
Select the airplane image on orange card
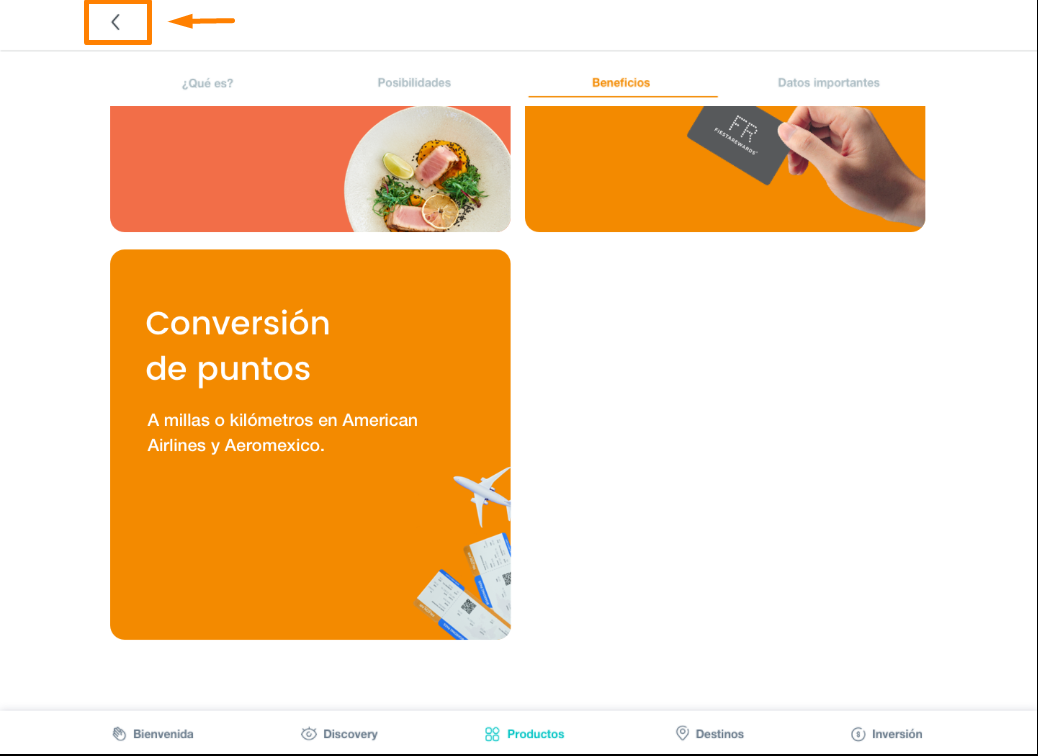[483, 495]
